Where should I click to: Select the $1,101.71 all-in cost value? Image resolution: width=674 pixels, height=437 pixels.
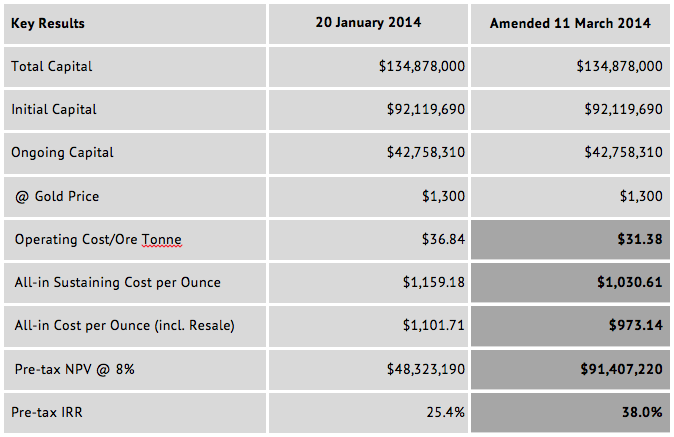[x=433, y=325]
